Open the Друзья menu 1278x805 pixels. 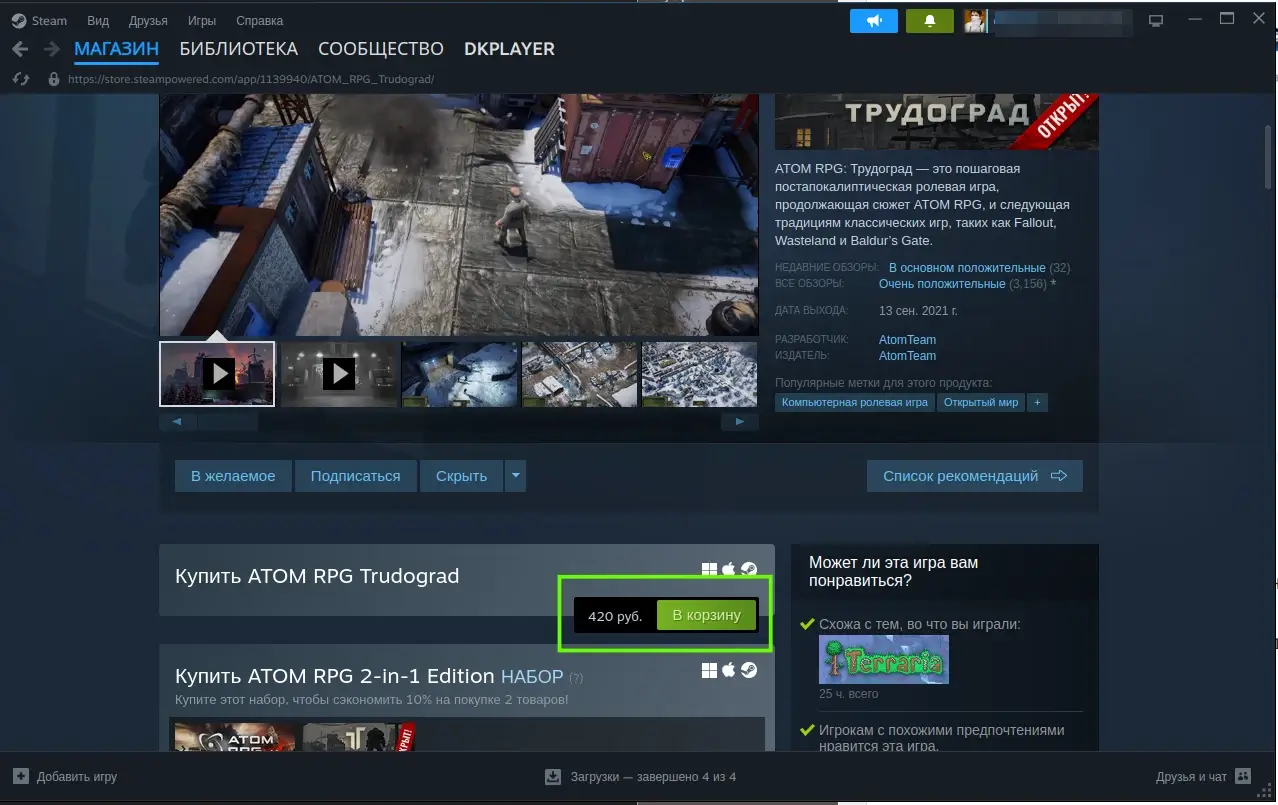(148, 20)
